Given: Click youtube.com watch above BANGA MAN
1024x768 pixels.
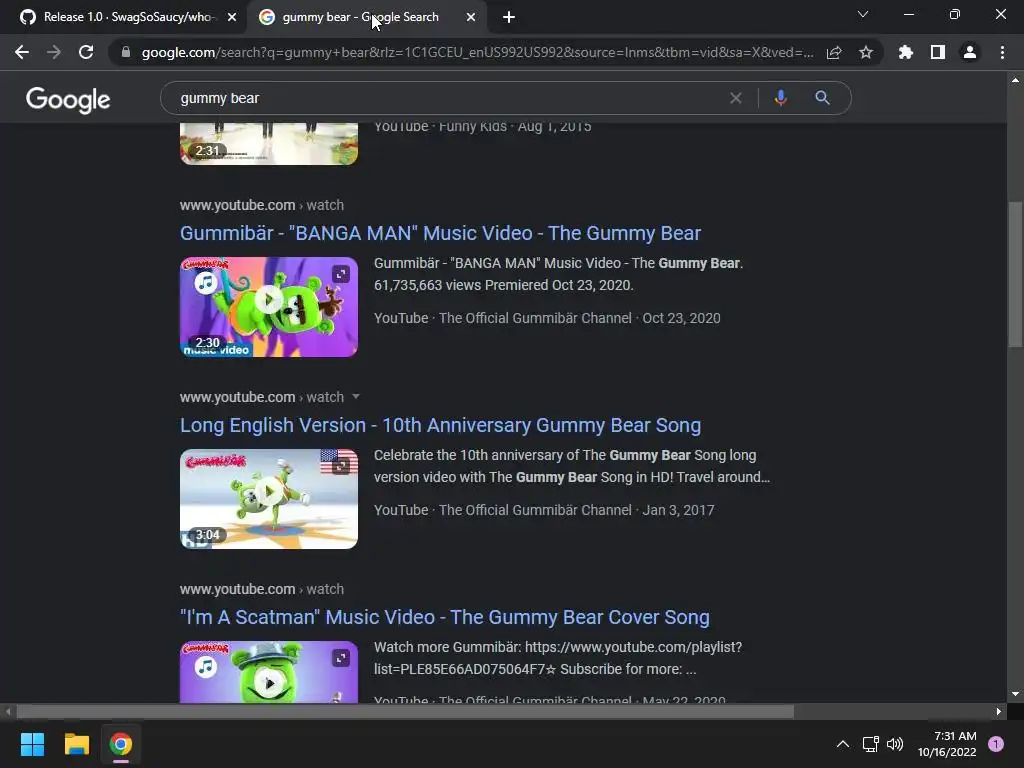Looking at the screenshot, I should click(x=261, y=205).
